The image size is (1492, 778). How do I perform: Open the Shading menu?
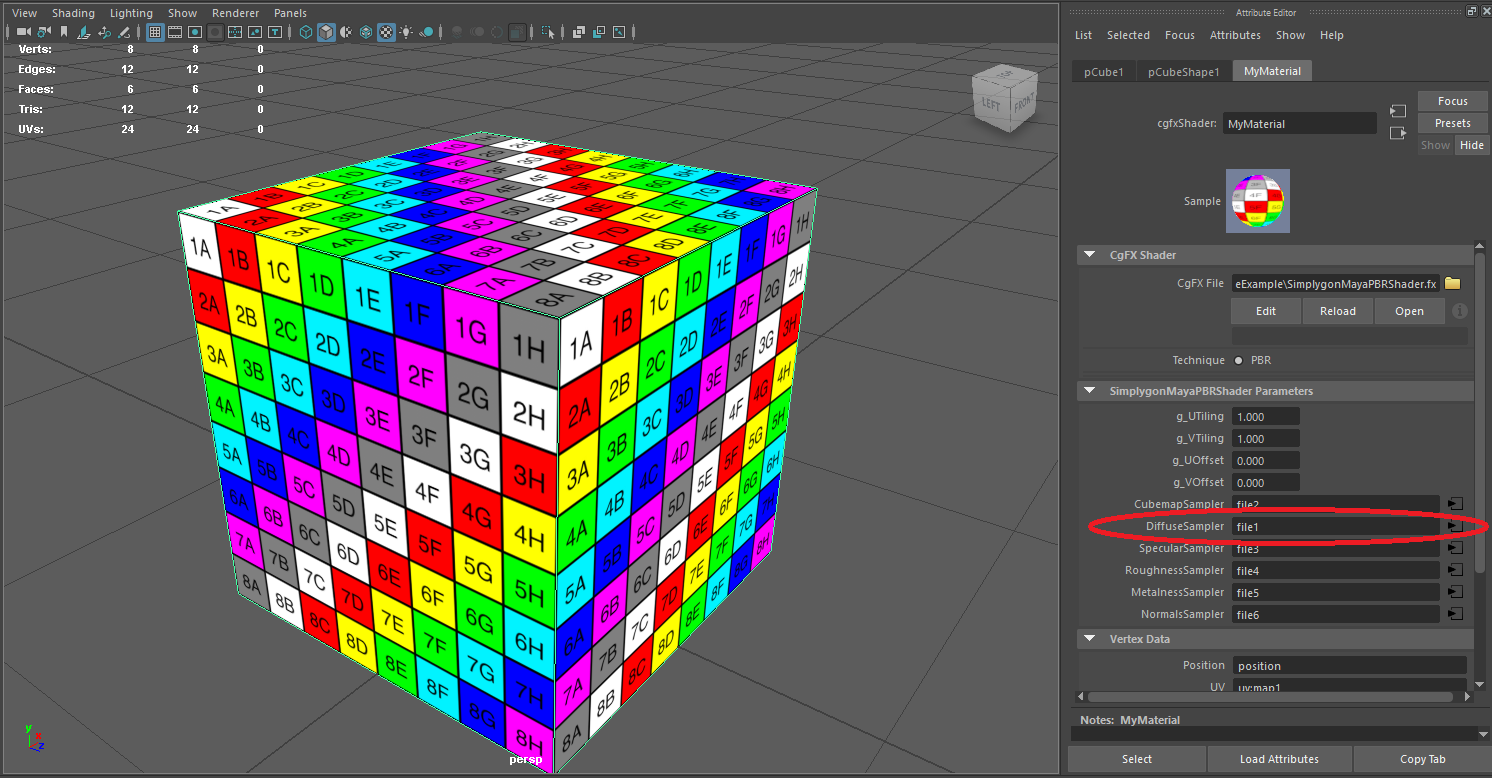pyautogui.click(x=73, y=13)
